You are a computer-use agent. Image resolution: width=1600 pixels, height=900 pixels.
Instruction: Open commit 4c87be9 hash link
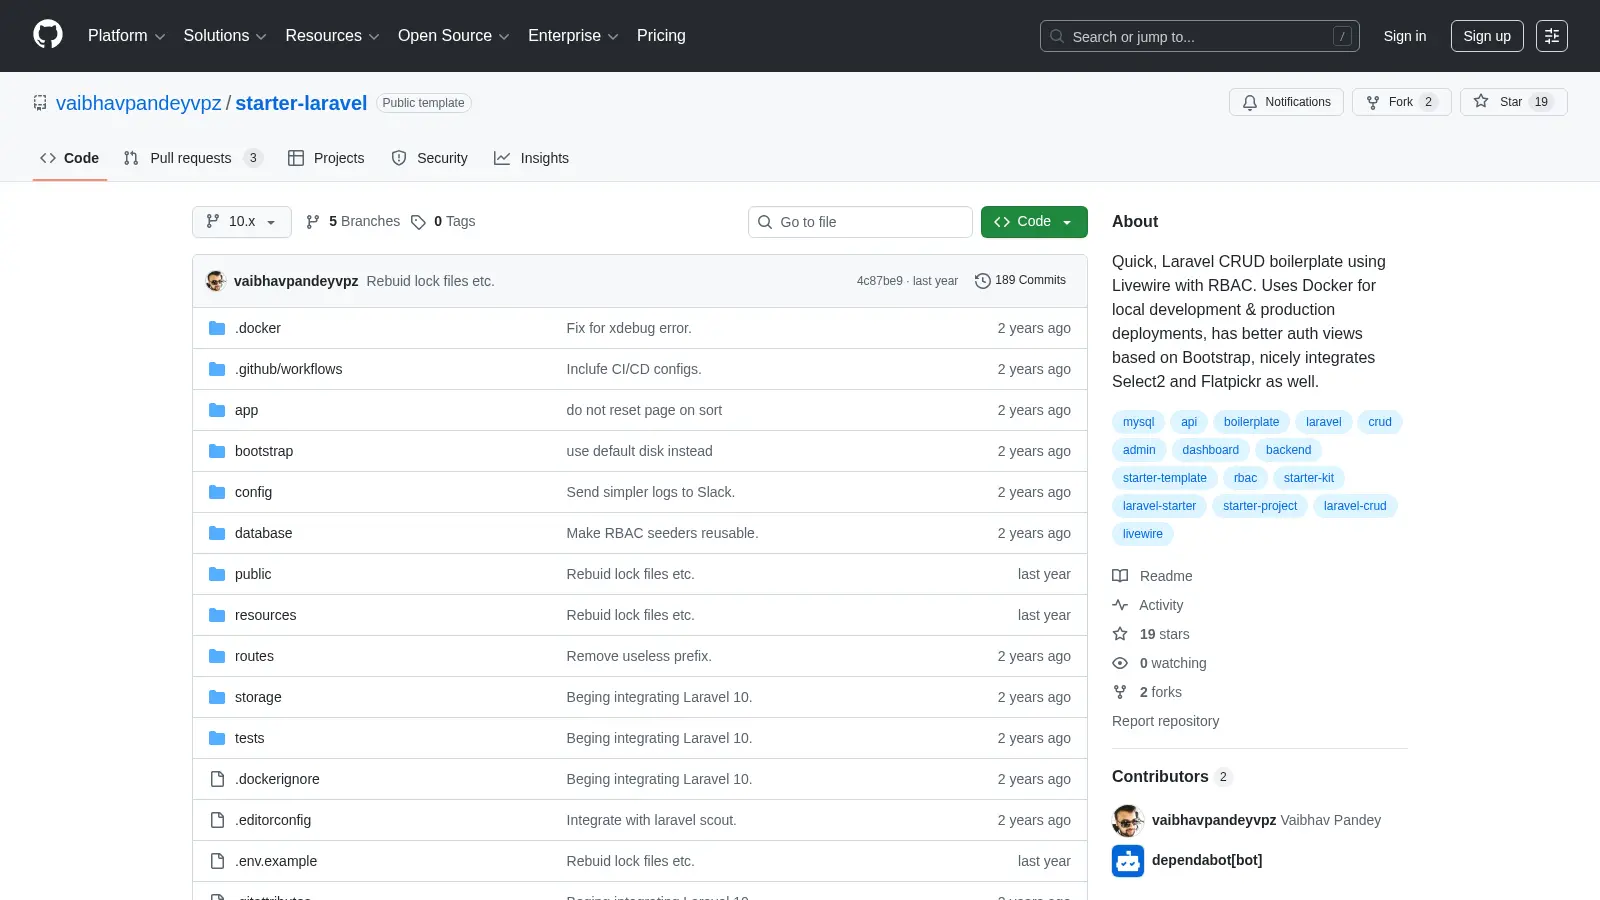[879, 281]
